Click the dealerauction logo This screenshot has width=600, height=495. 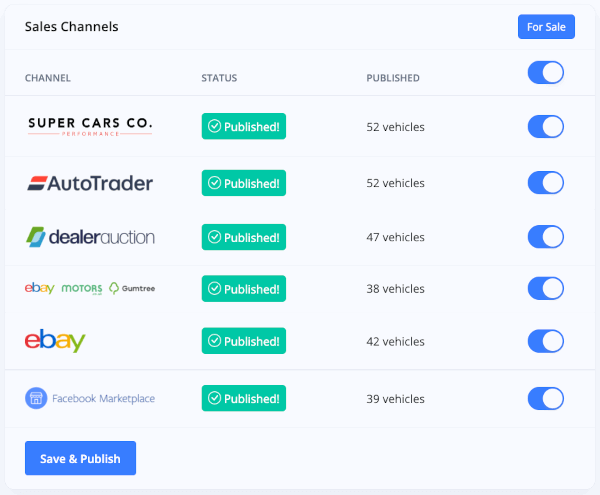point(90,237)
